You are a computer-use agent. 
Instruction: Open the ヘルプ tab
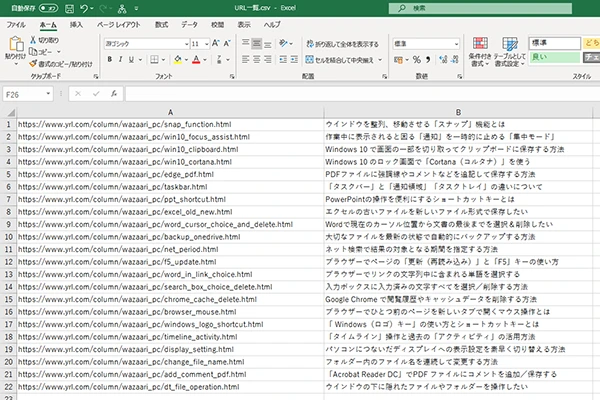(272, 25)
